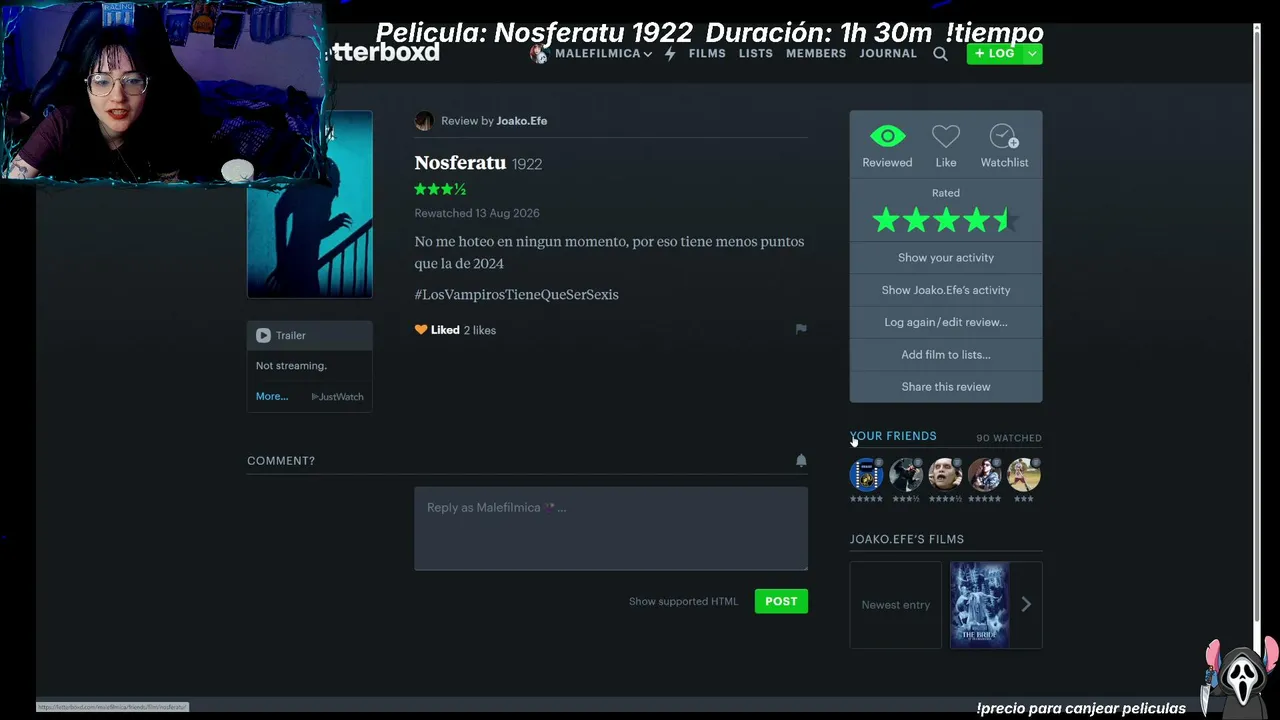
Task: Open the friend avatar rated three and a half stars
Action: [x=906, y=474]
